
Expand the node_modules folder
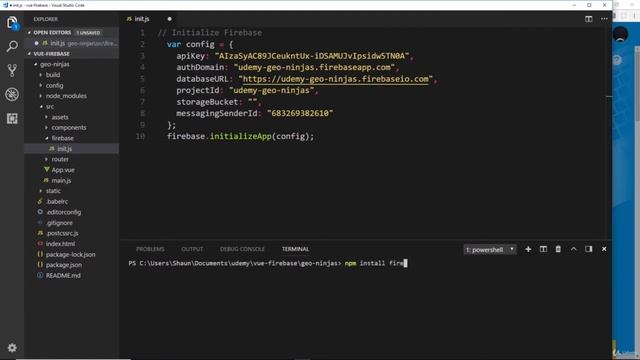click(41, 96)
